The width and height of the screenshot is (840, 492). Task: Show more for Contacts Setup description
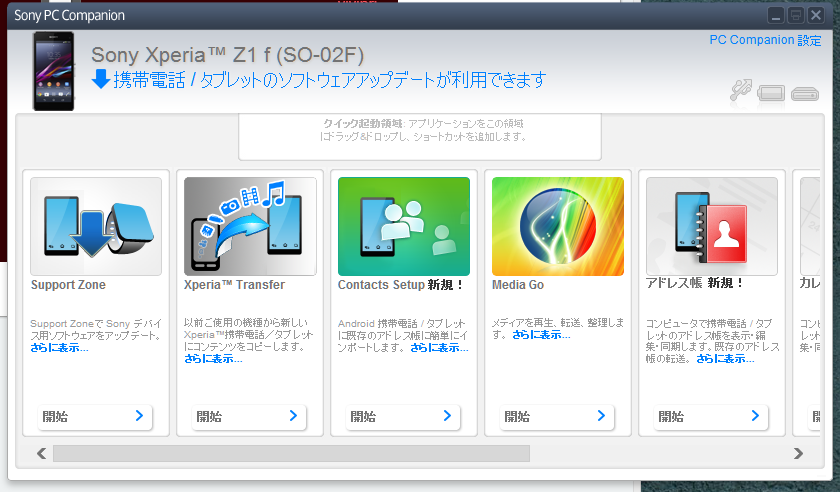[x=439, y=348]
